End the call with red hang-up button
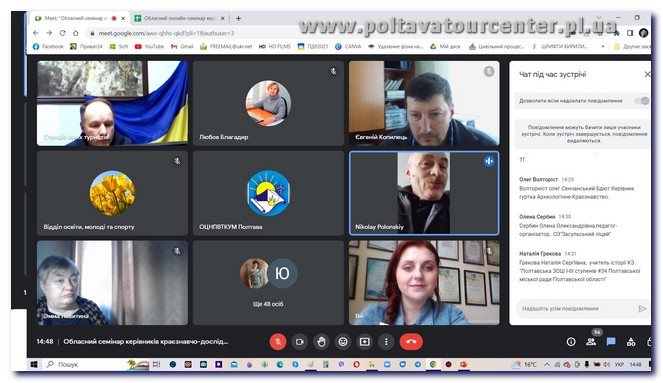 (411, 342)
